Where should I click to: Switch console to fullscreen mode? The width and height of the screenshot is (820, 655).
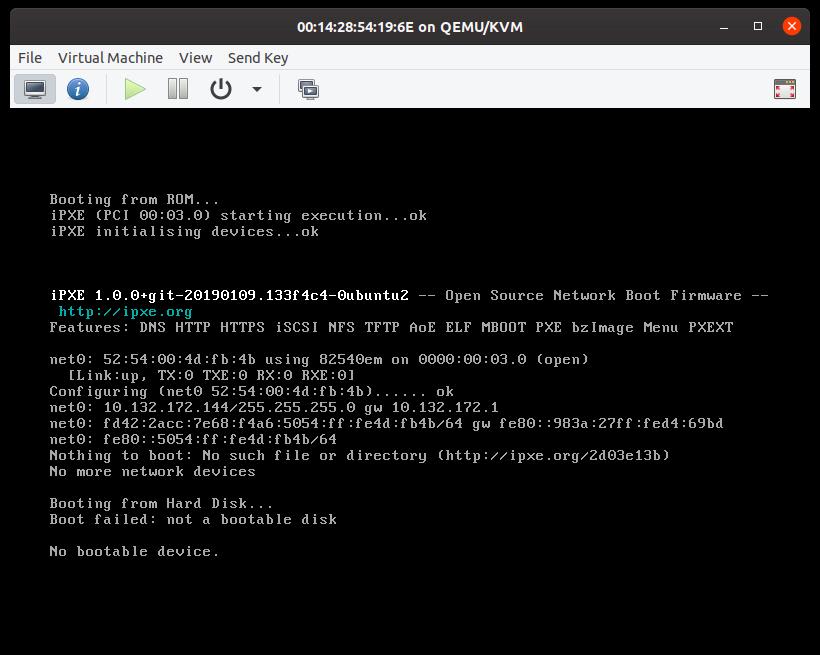(x=784, y=89)
